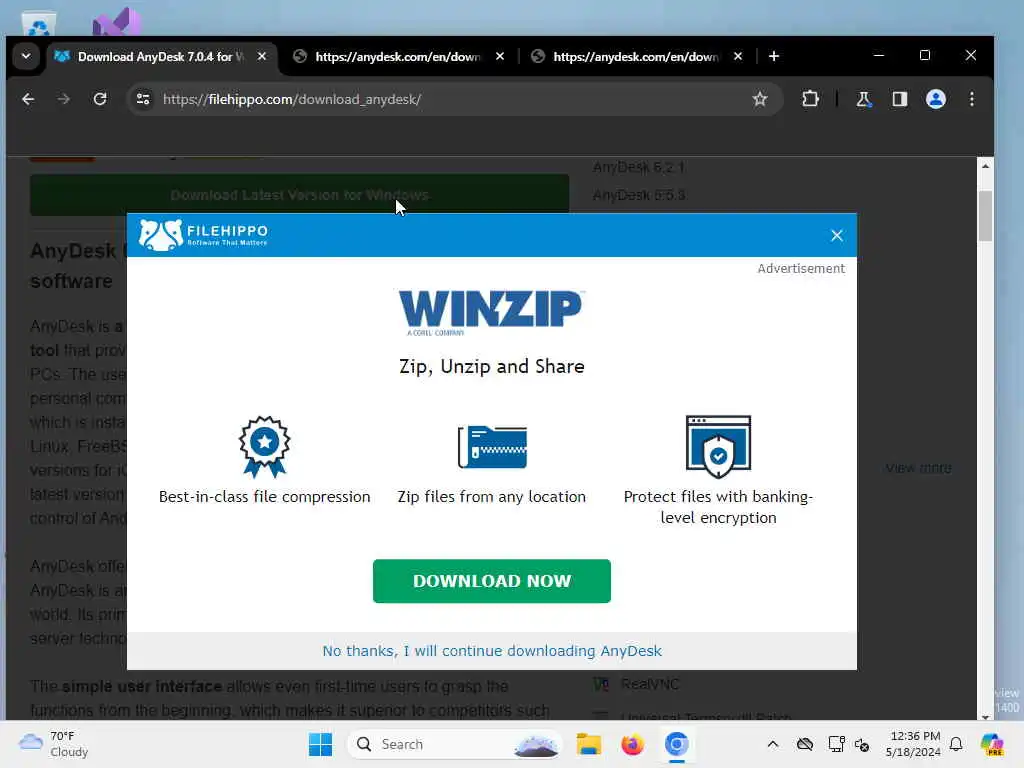Show hidden system tray icons
Screen dimensions: 1024x768
(x=773, y=744)
